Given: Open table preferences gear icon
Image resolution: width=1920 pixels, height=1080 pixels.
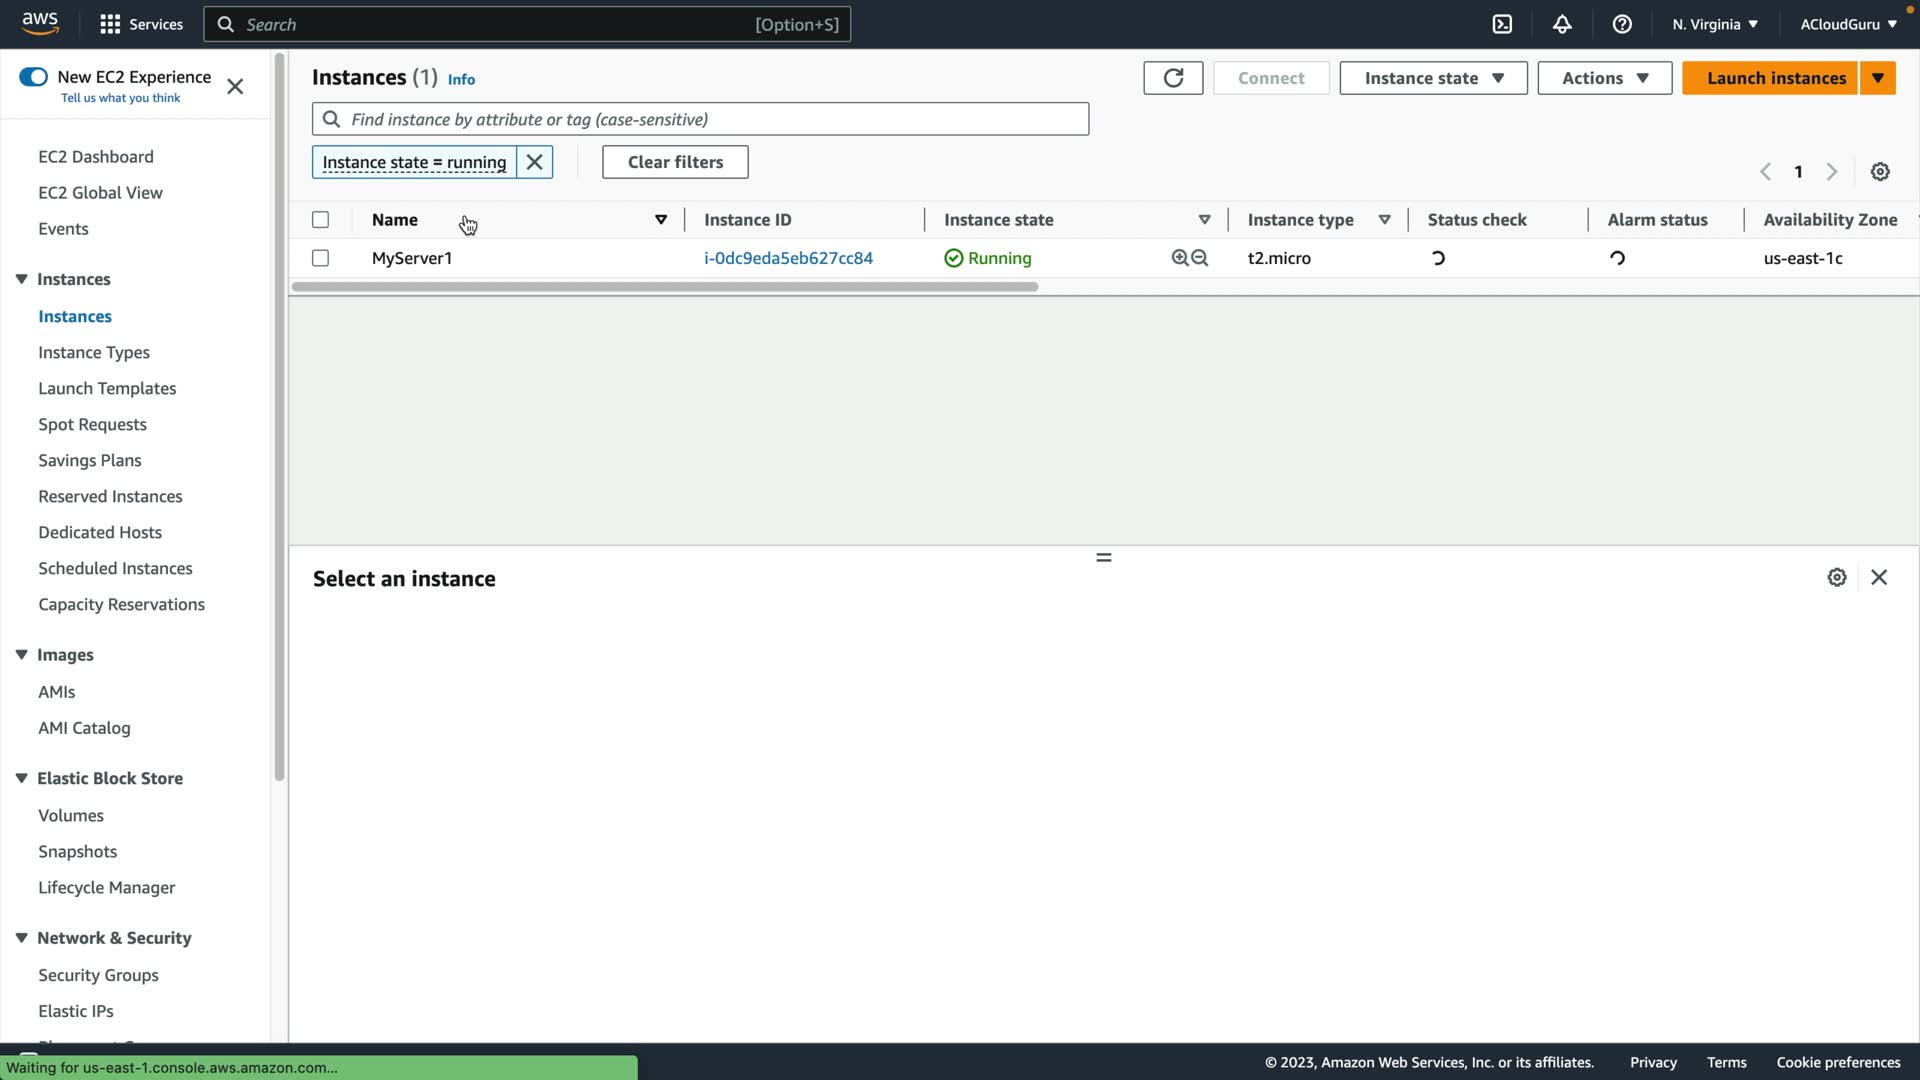Looking at the screenshot, I should coord(1880,172).
